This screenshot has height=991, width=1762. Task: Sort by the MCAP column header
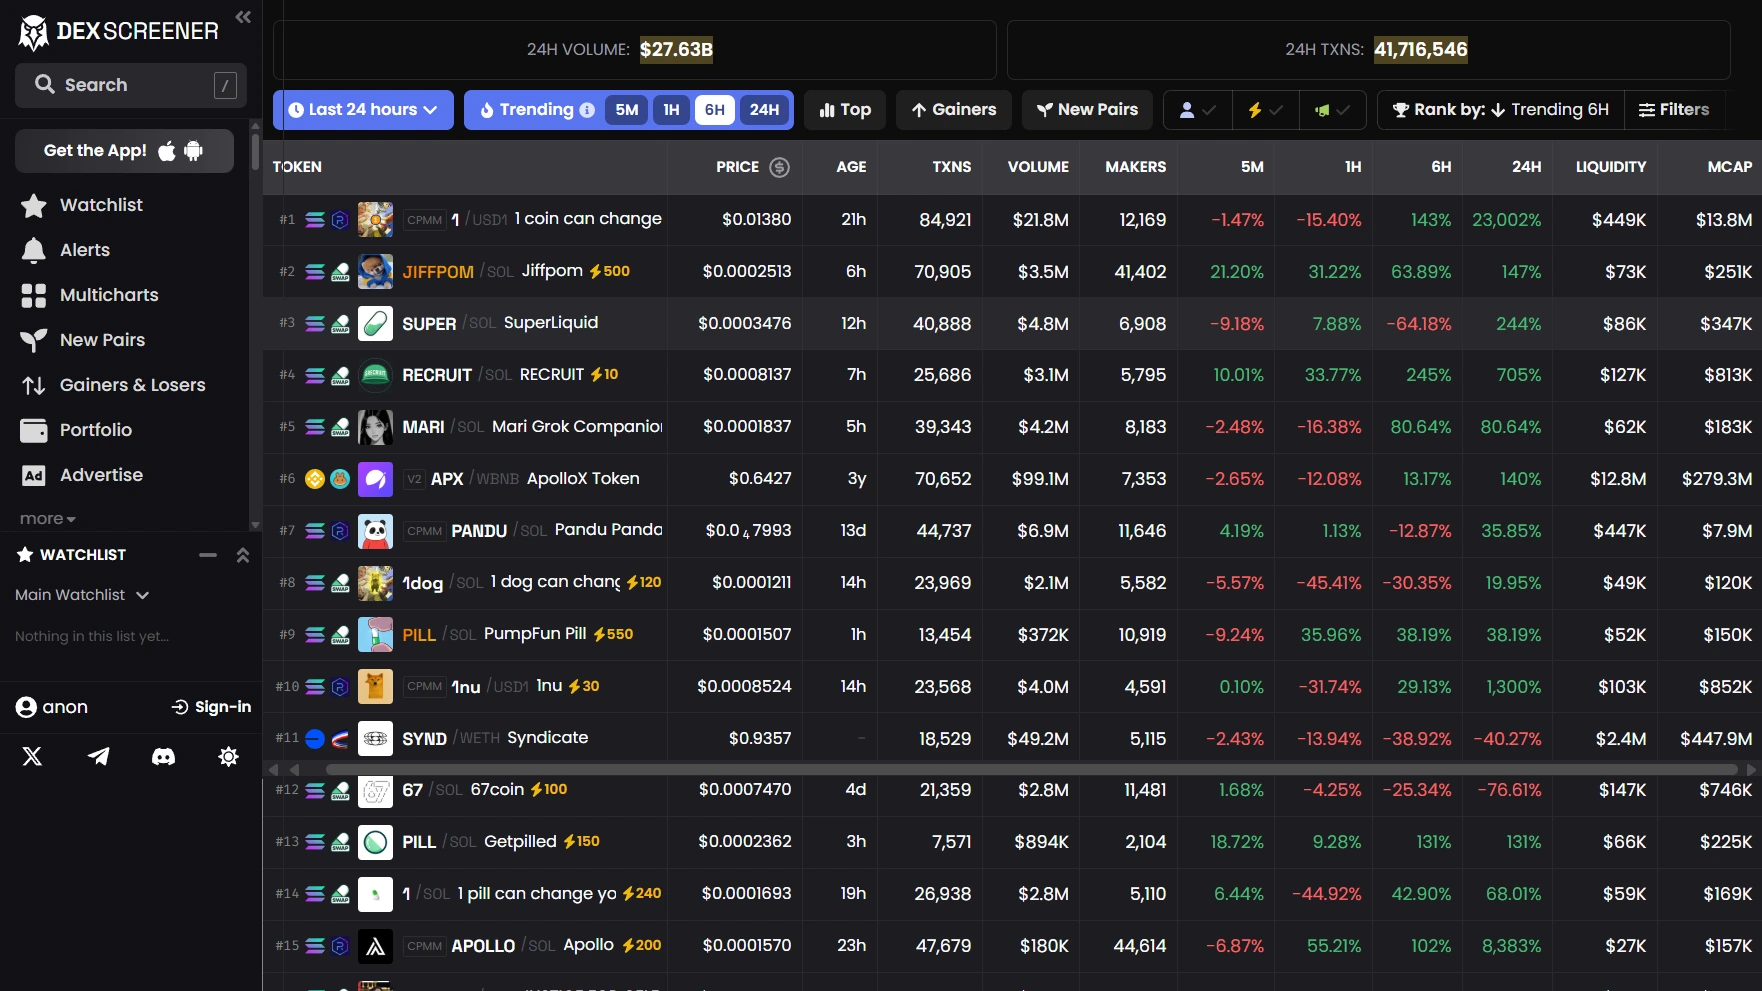(x=1729, y=167)
